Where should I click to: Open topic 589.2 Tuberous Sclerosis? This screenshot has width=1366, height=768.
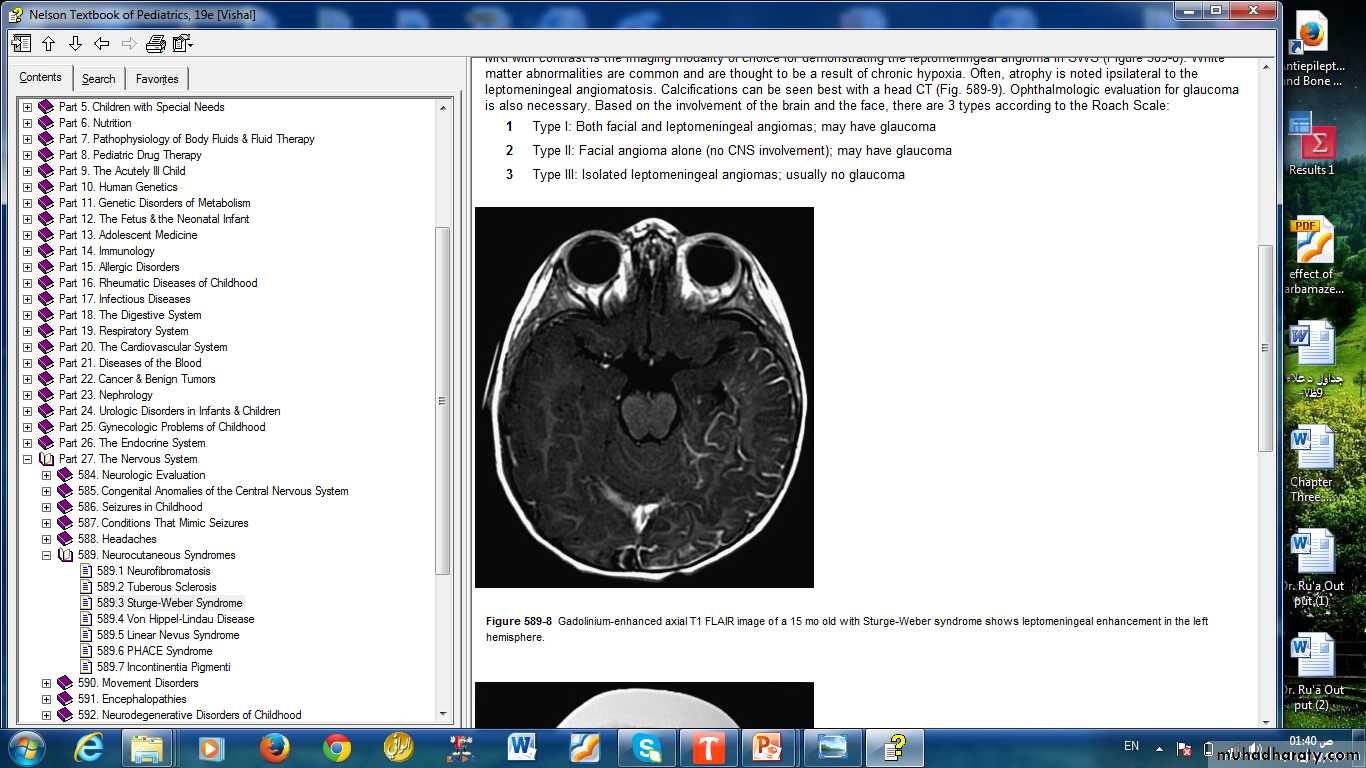156,587
